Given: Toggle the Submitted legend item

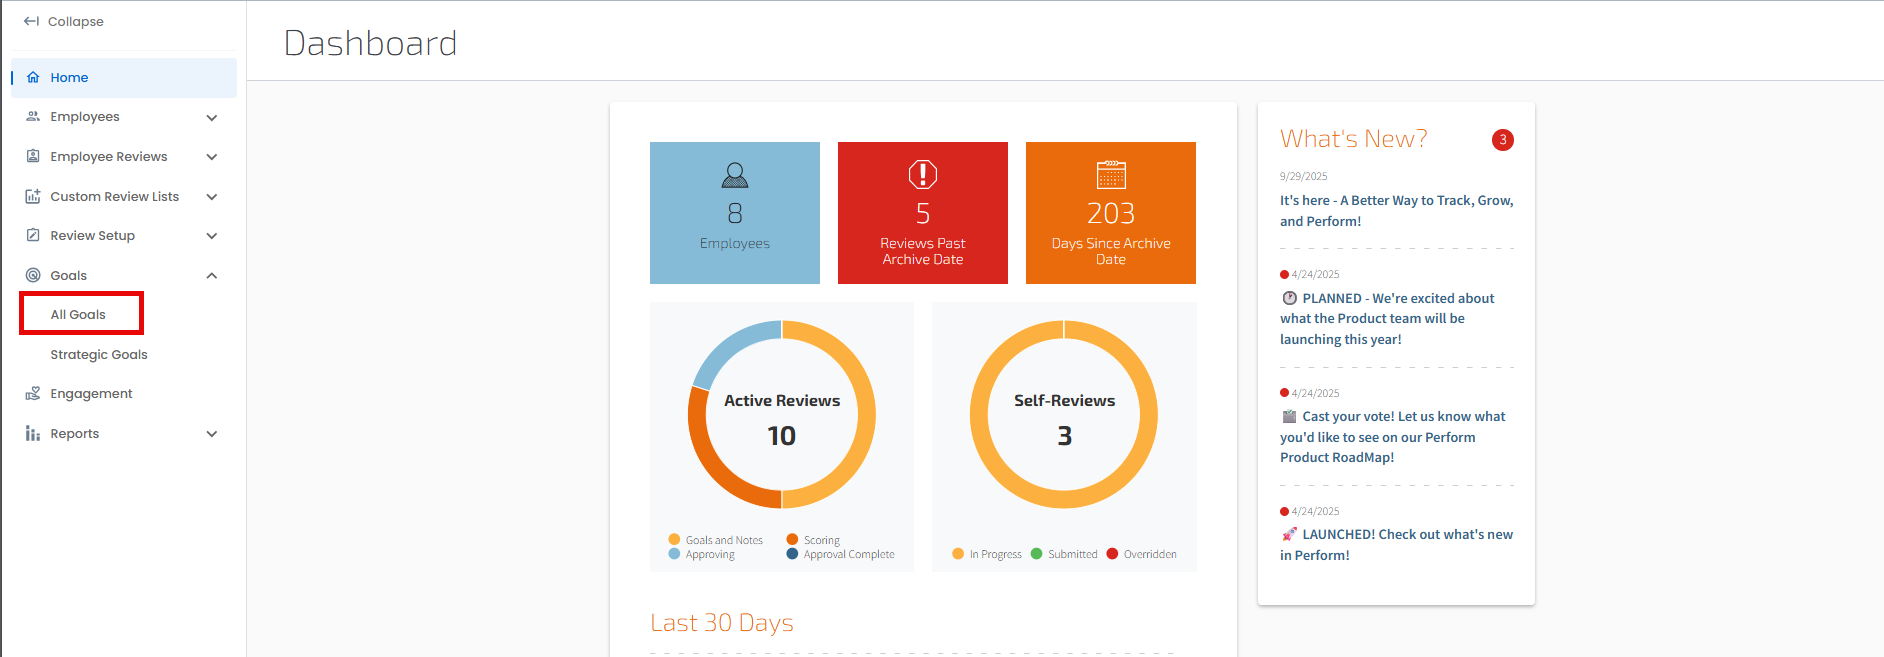Looking at the screenshot, I should tap(1064, 554).
